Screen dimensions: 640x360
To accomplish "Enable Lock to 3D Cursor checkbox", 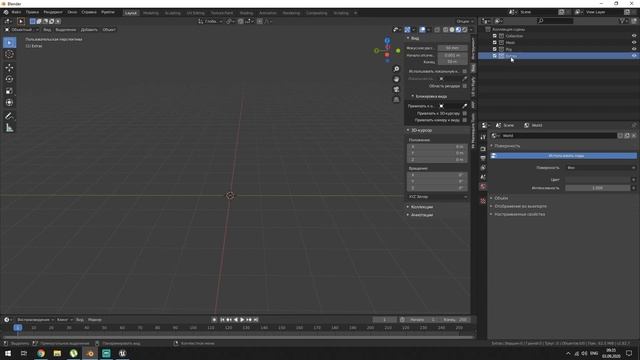I will 464,113.
